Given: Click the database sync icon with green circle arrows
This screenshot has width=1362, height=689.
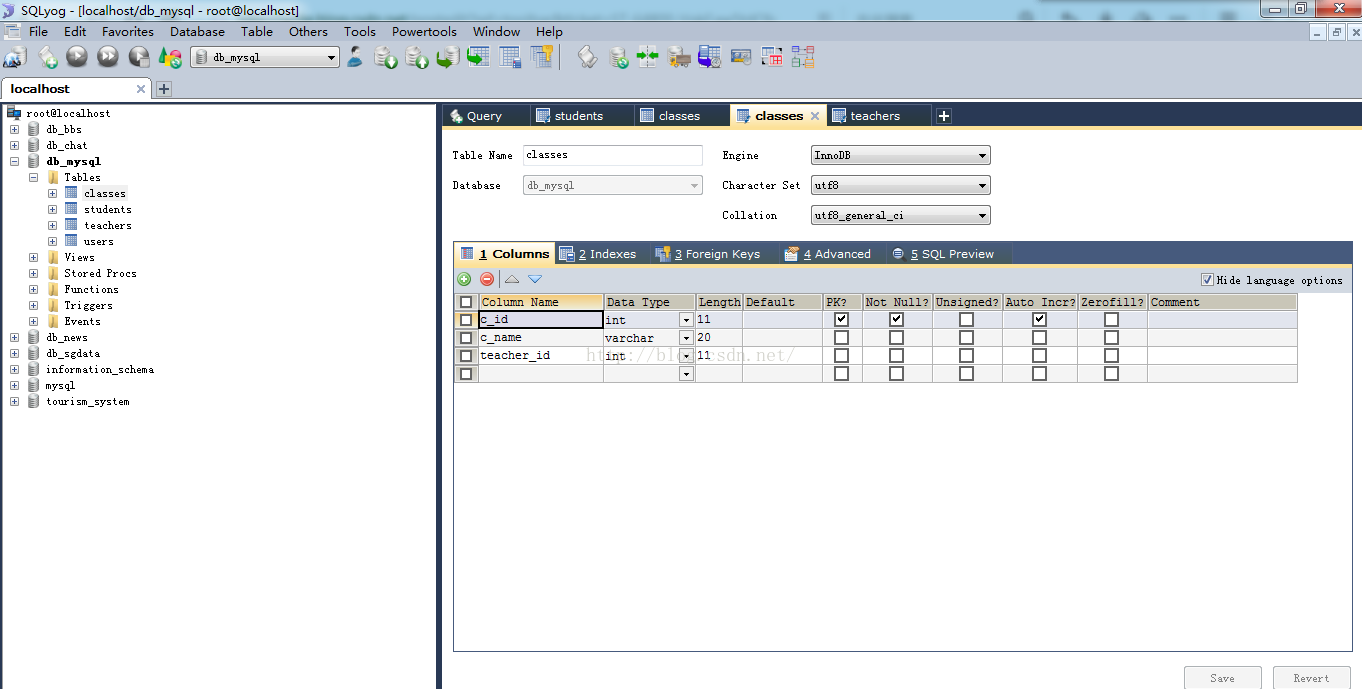Looking at the screenshot, I should coord(619,57).
